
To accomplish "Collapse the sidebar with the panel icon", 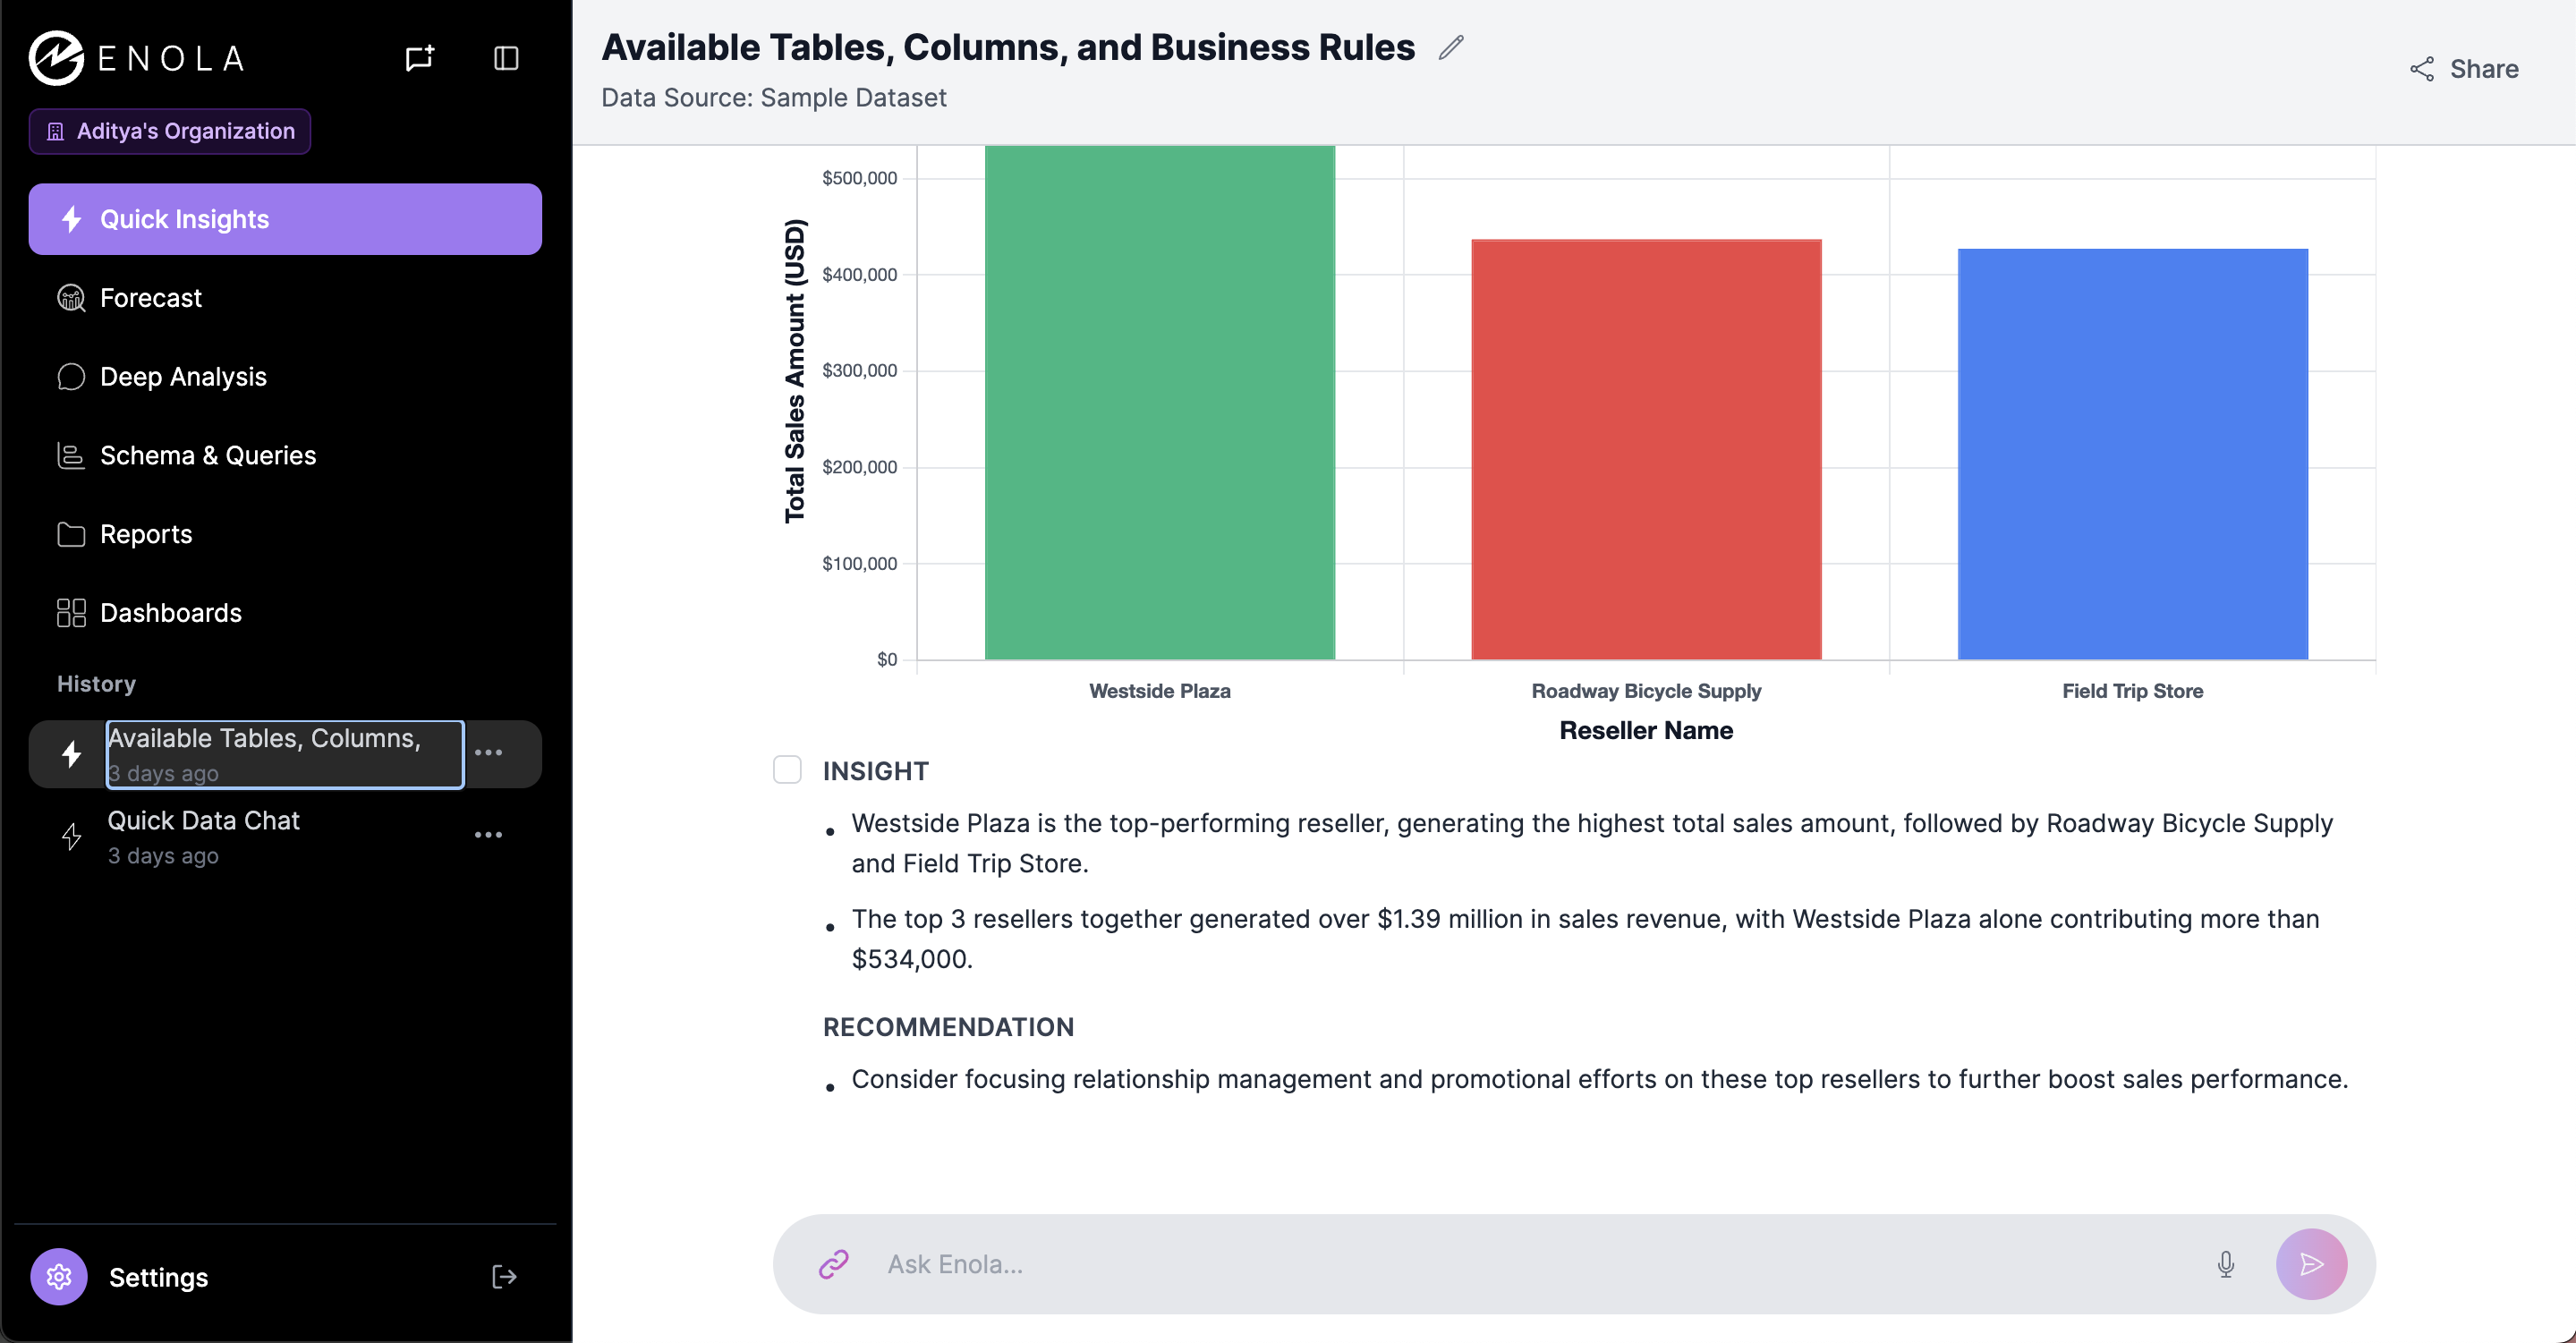I will coord(506,58).
